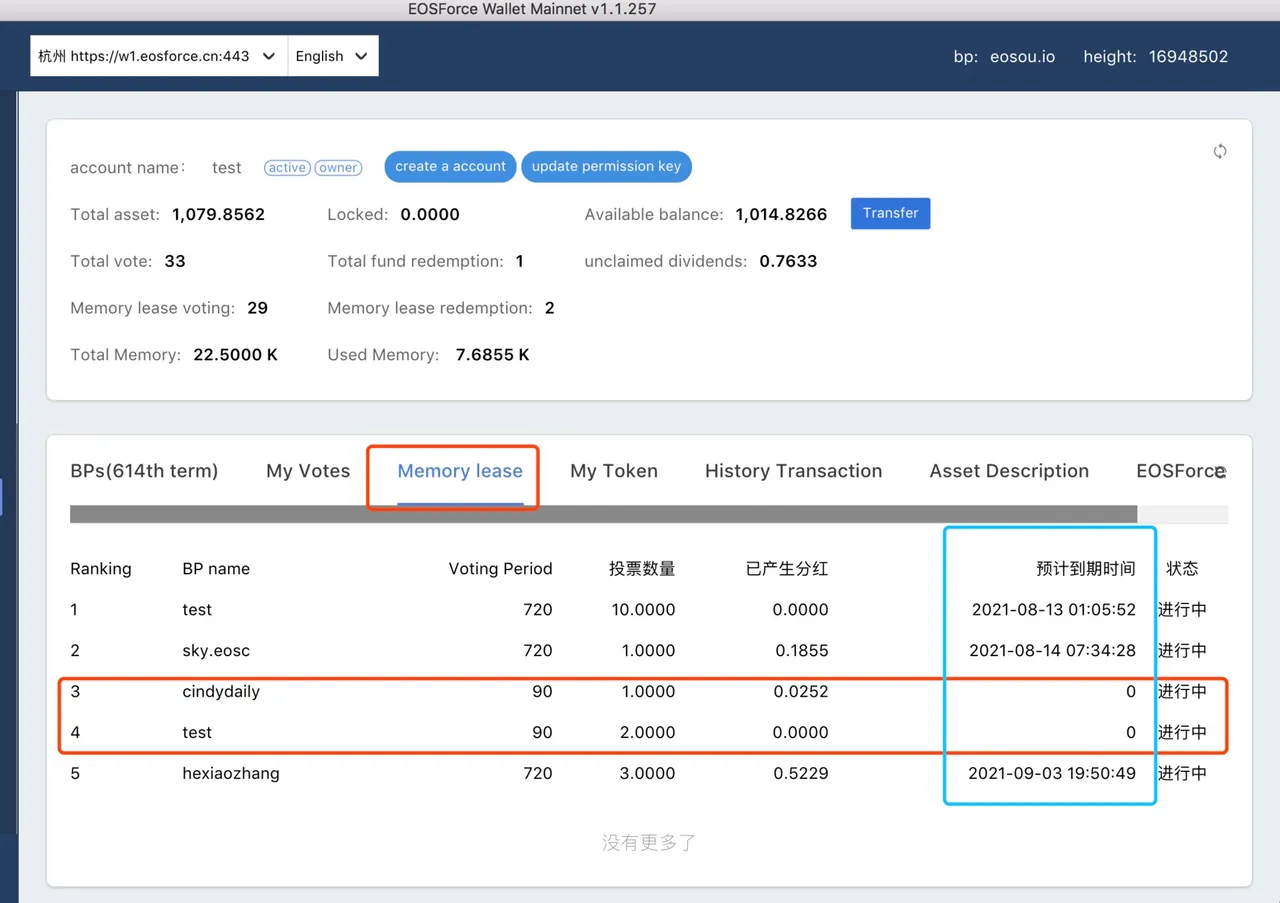The width and height of the screenshot is (1280, 903).
Task: Open the History Transaction tab
Action: [793, 471]
